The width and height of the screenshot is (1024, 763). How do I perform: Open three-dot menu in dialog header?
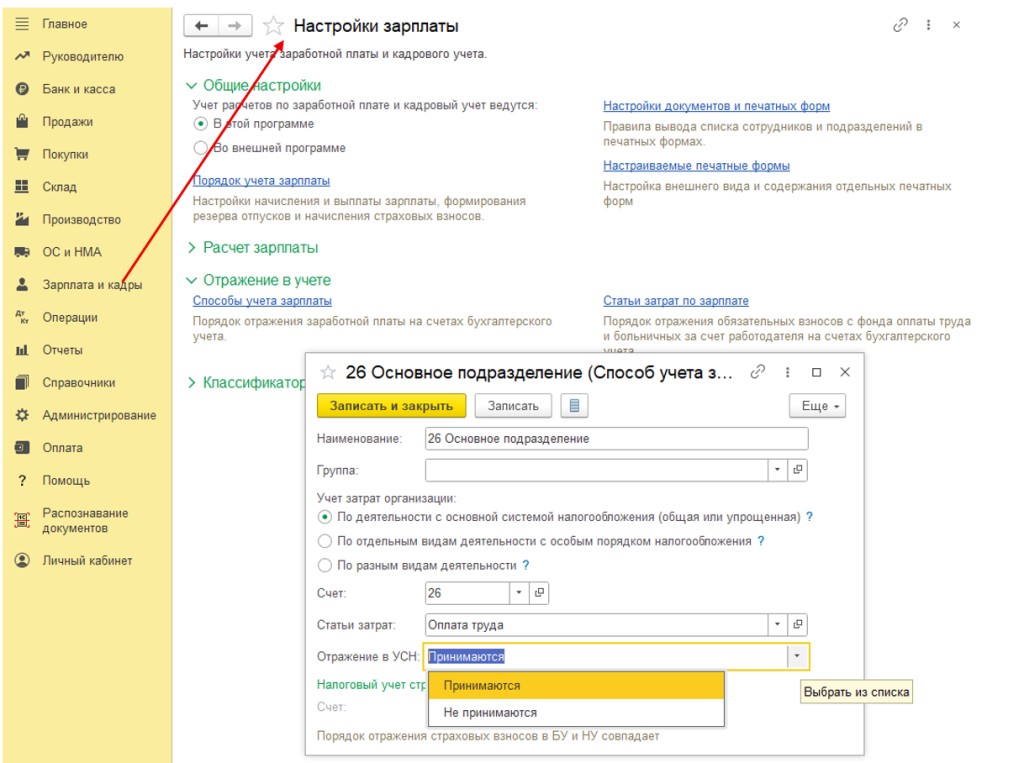point(788,372)
